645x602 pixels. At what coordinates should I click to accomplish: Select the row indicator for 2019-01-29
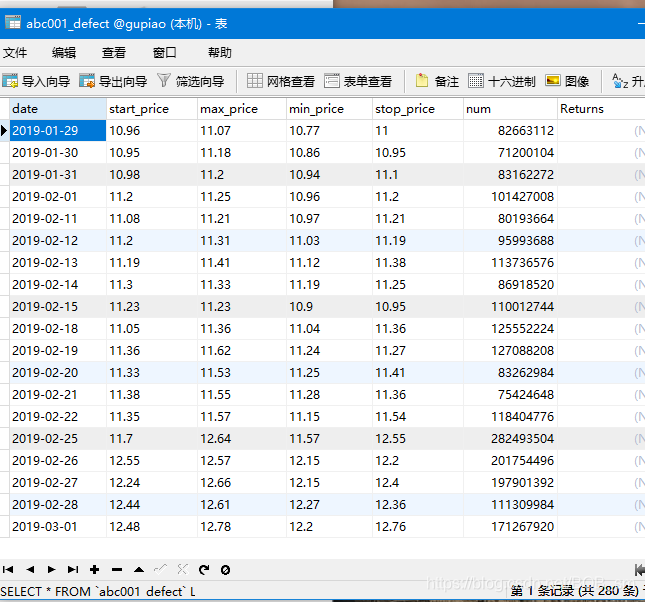point(5,130)
